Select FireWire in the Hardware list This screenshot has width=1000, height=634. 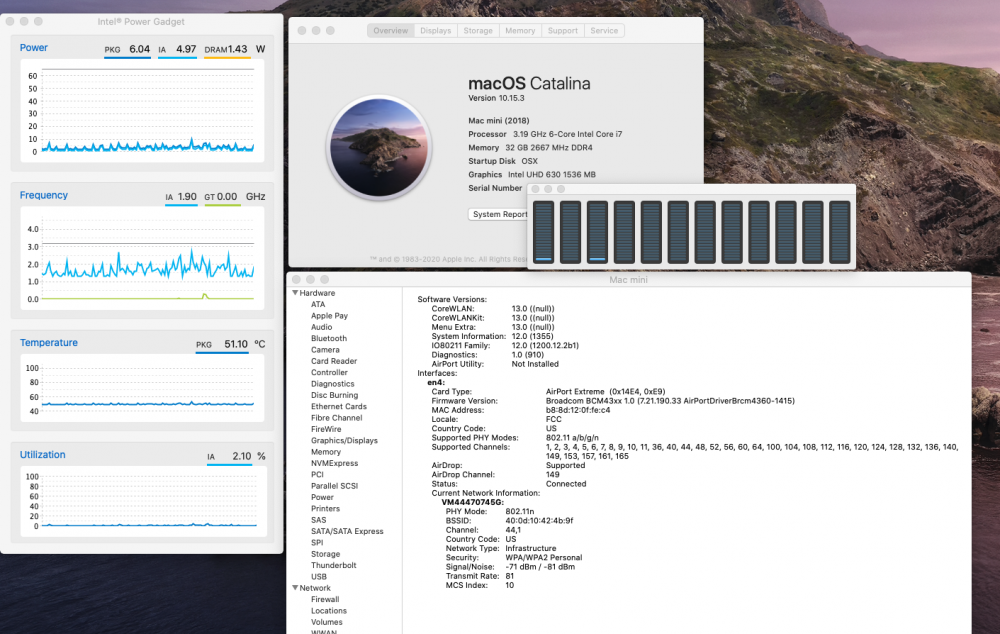(x=326, y=429)
